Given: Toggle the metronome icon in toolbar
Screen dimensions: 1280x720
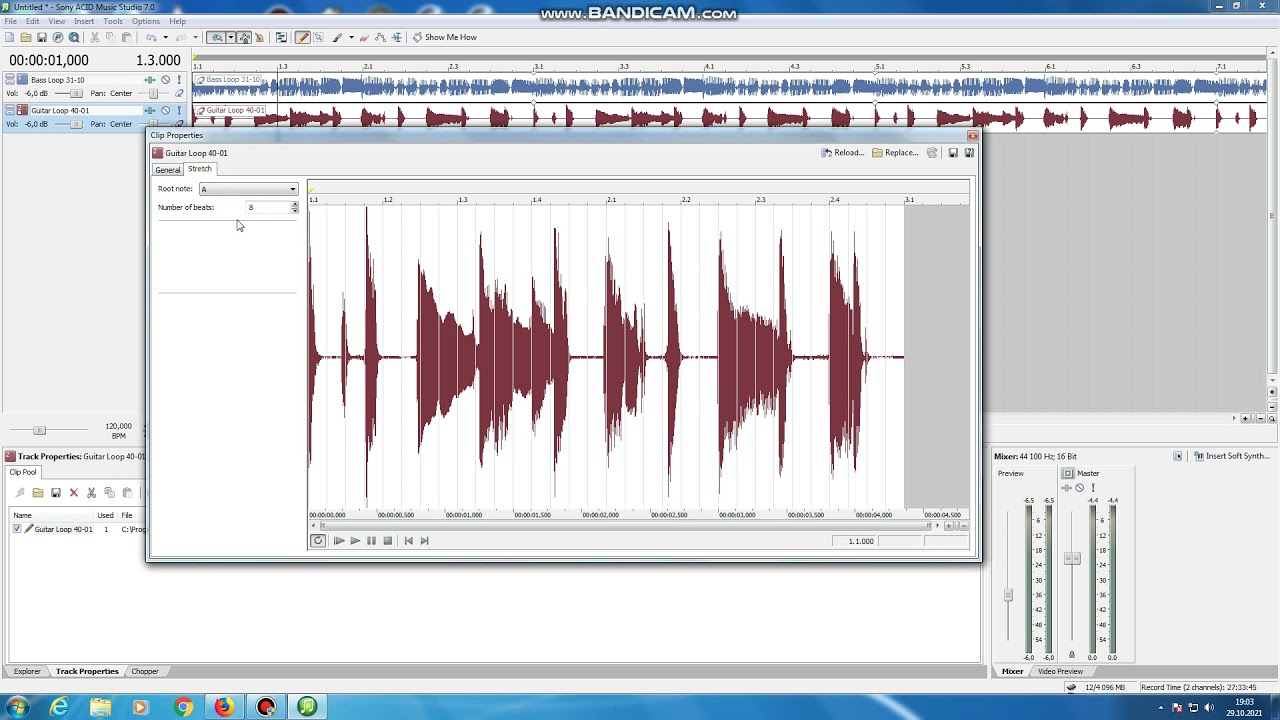Looking at the screenshot, I should (x=259, y=37).
